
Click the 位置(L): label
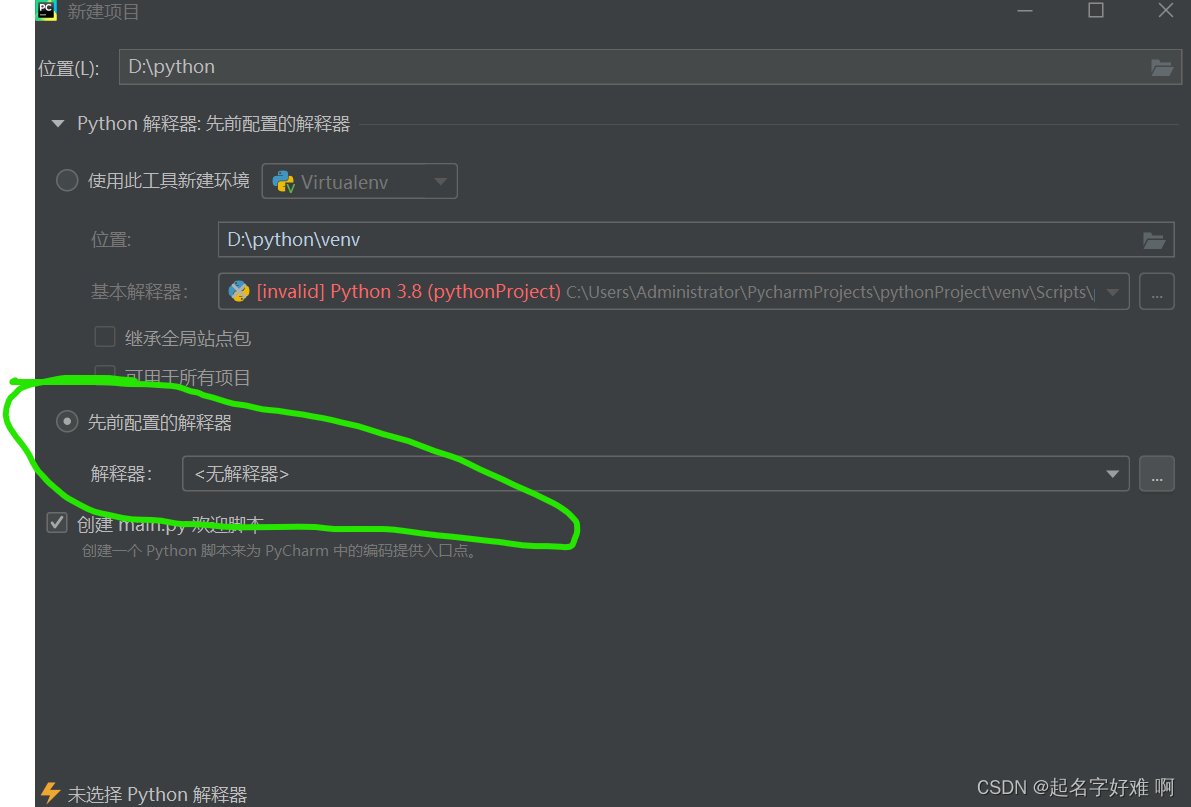pos(69,68)
